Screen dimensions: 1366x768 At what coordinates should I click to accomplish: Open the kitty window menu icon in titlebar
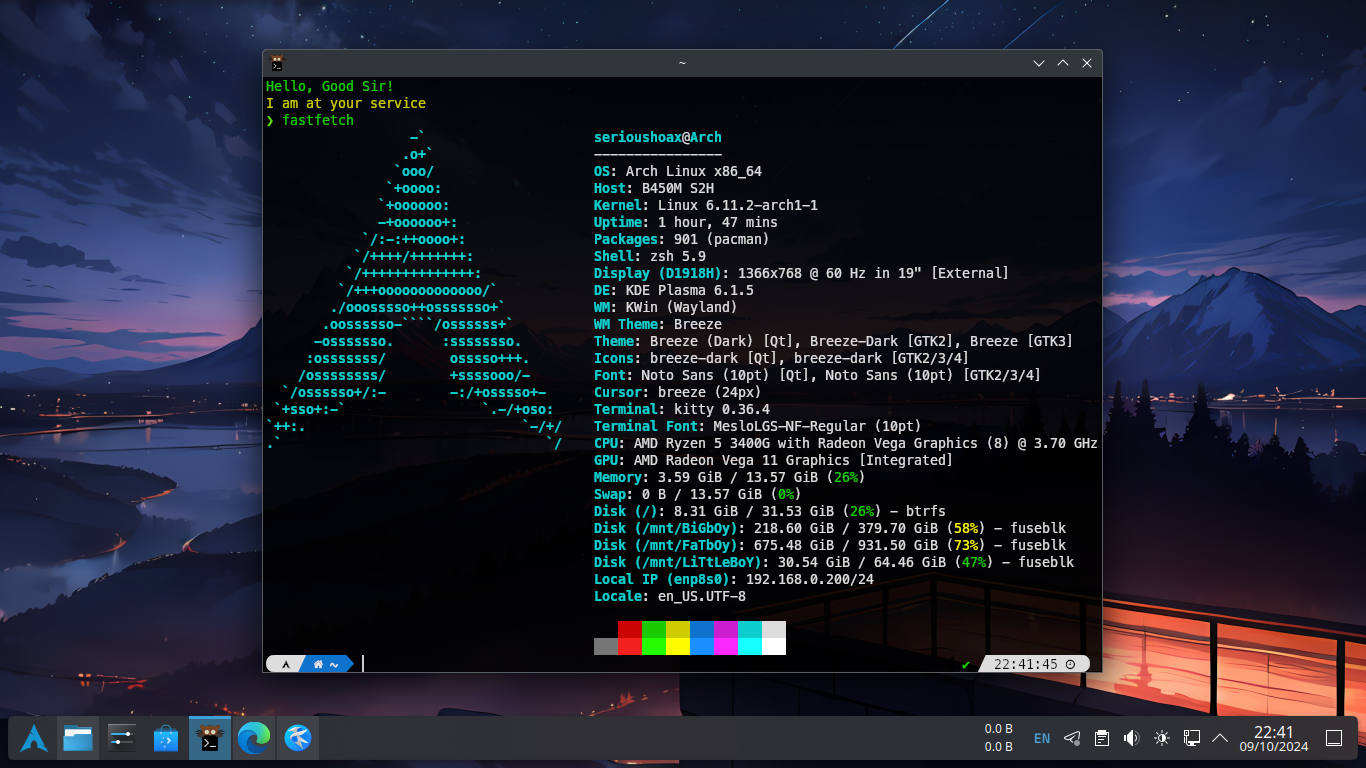[277, 62]
